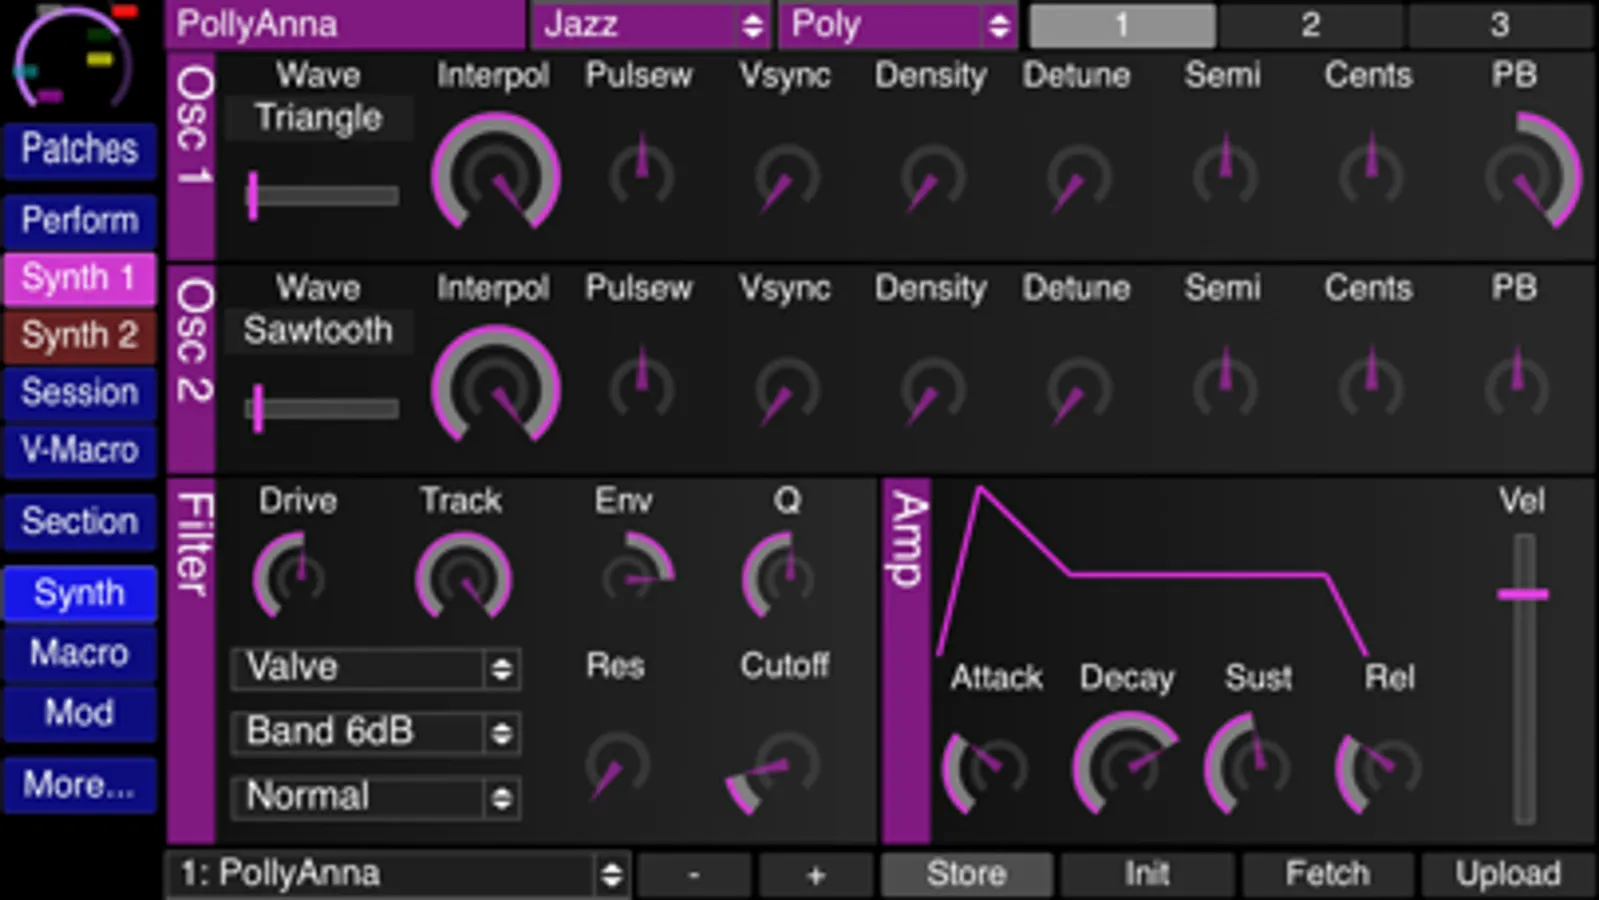Select the Mod section
This screenshot has height=900, width=1599.
tap(80, 714)
